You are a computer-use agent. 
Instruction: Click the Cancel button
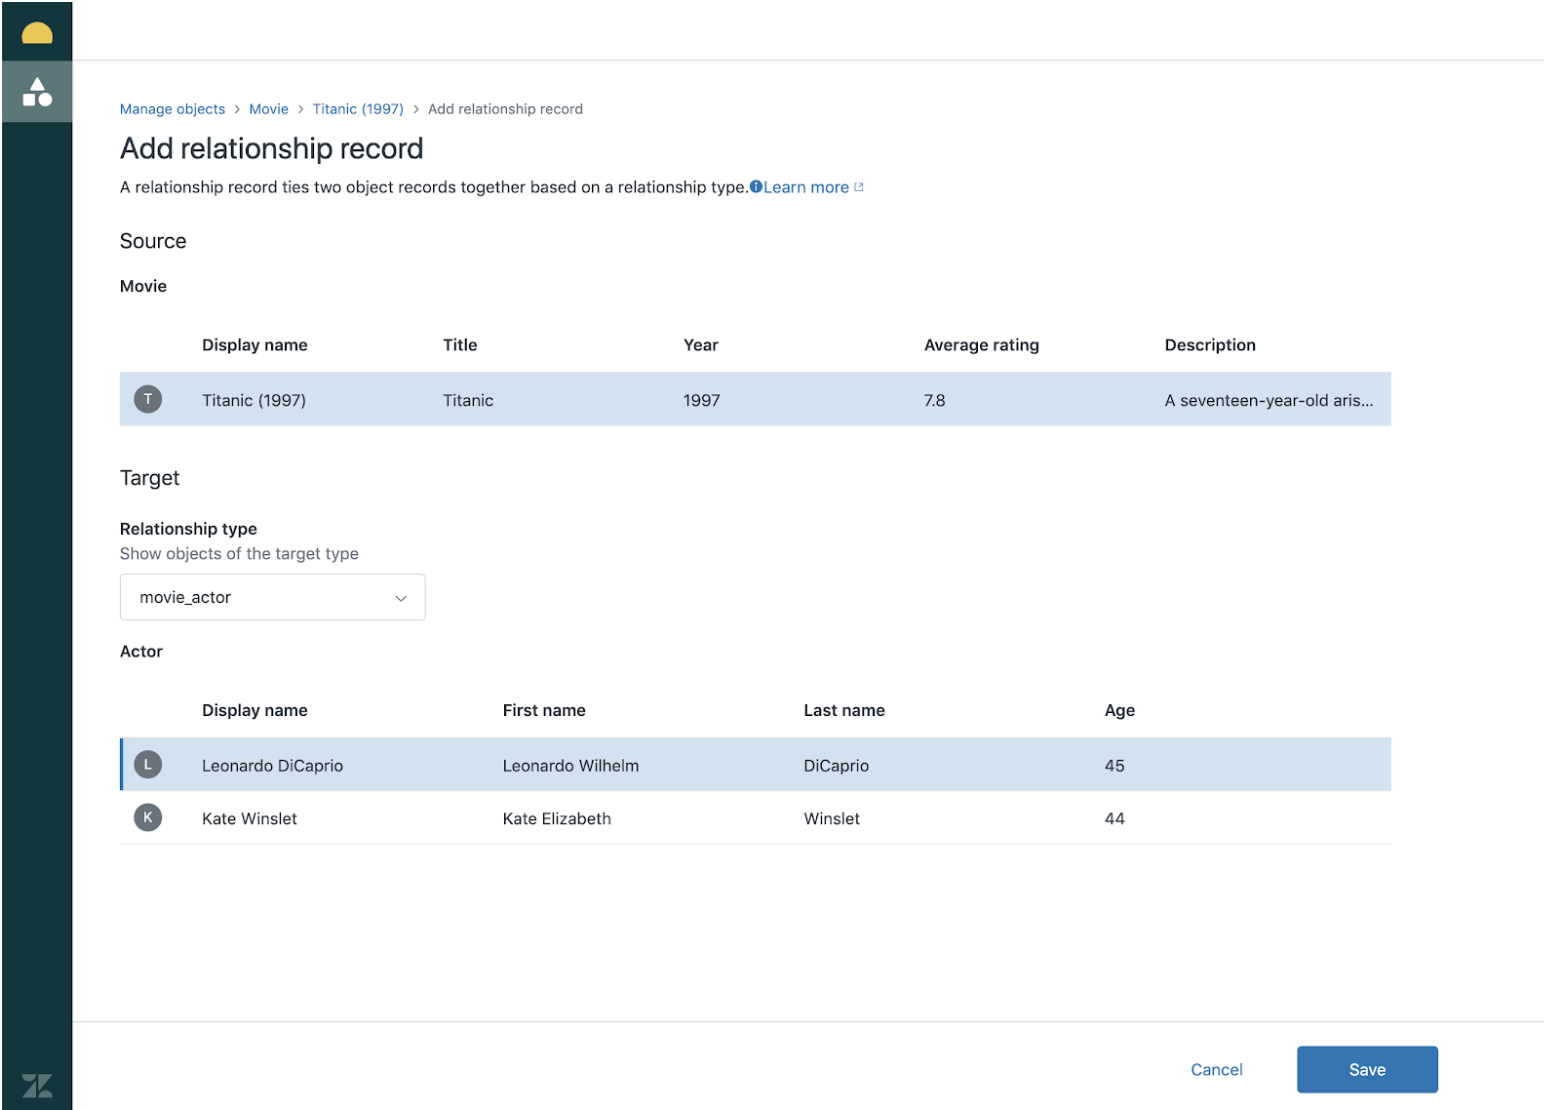[1216, 1069]
